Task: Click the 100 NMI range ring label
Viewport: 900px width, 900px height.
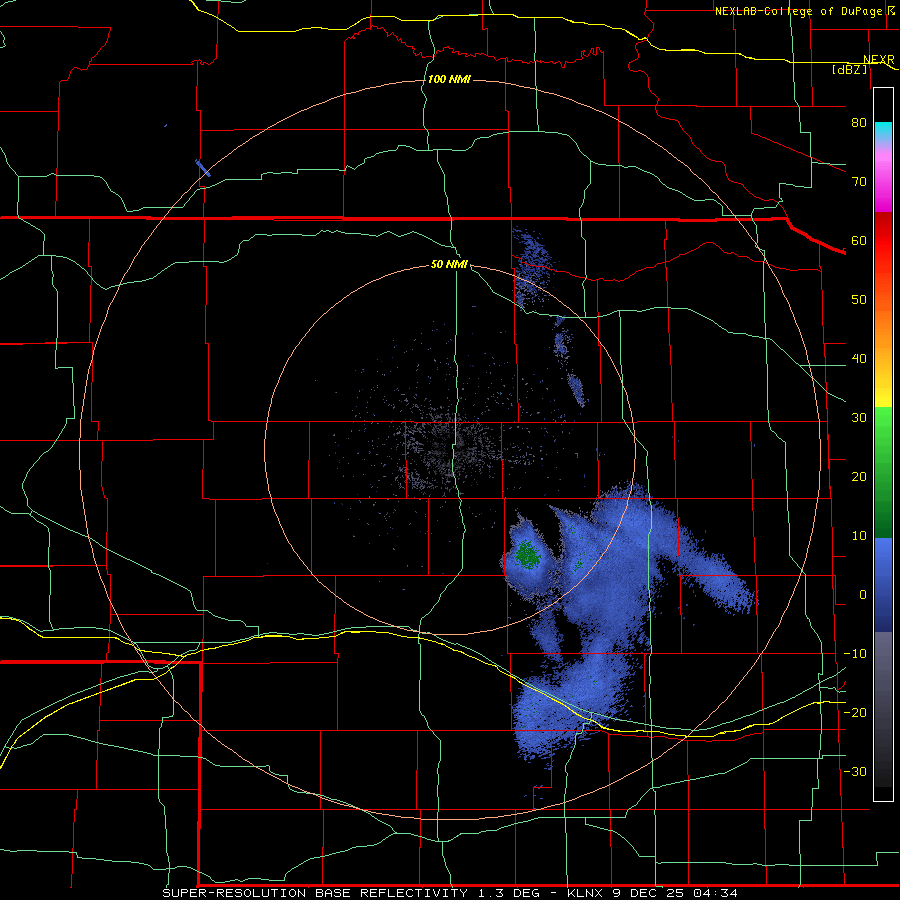Action: [449, 79]
